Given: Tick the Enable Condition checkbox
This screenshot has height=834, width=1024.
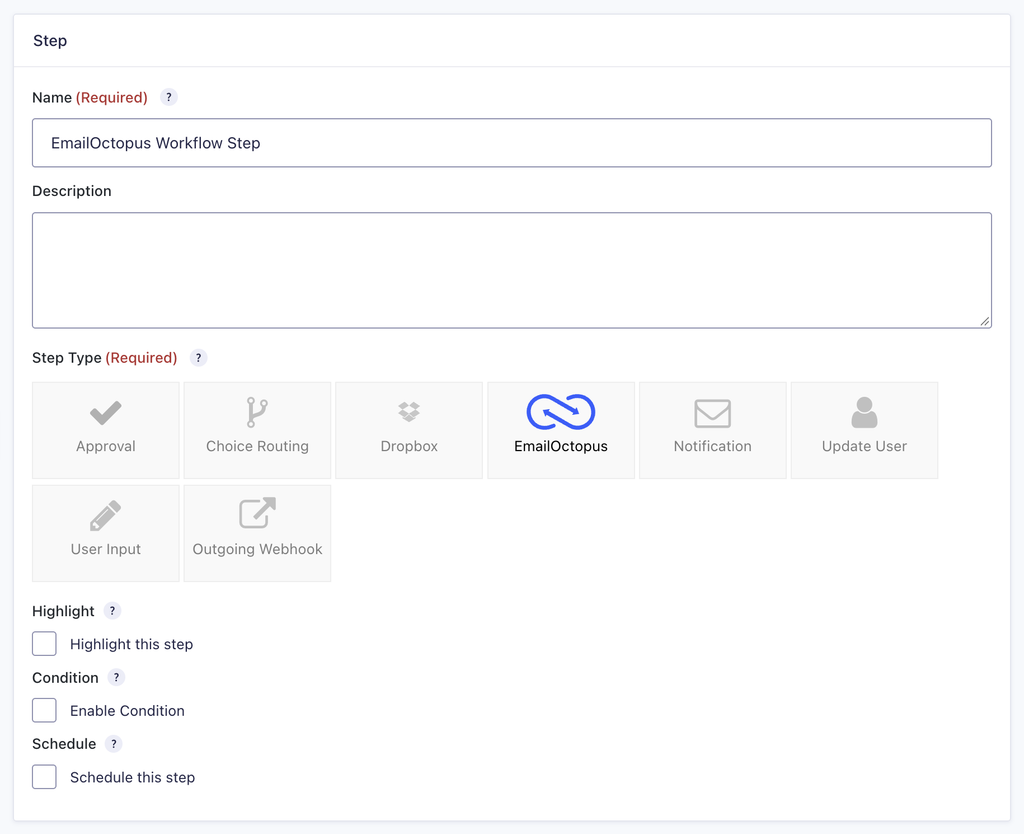Looking at the screenshot, I should tap(44, 711).
